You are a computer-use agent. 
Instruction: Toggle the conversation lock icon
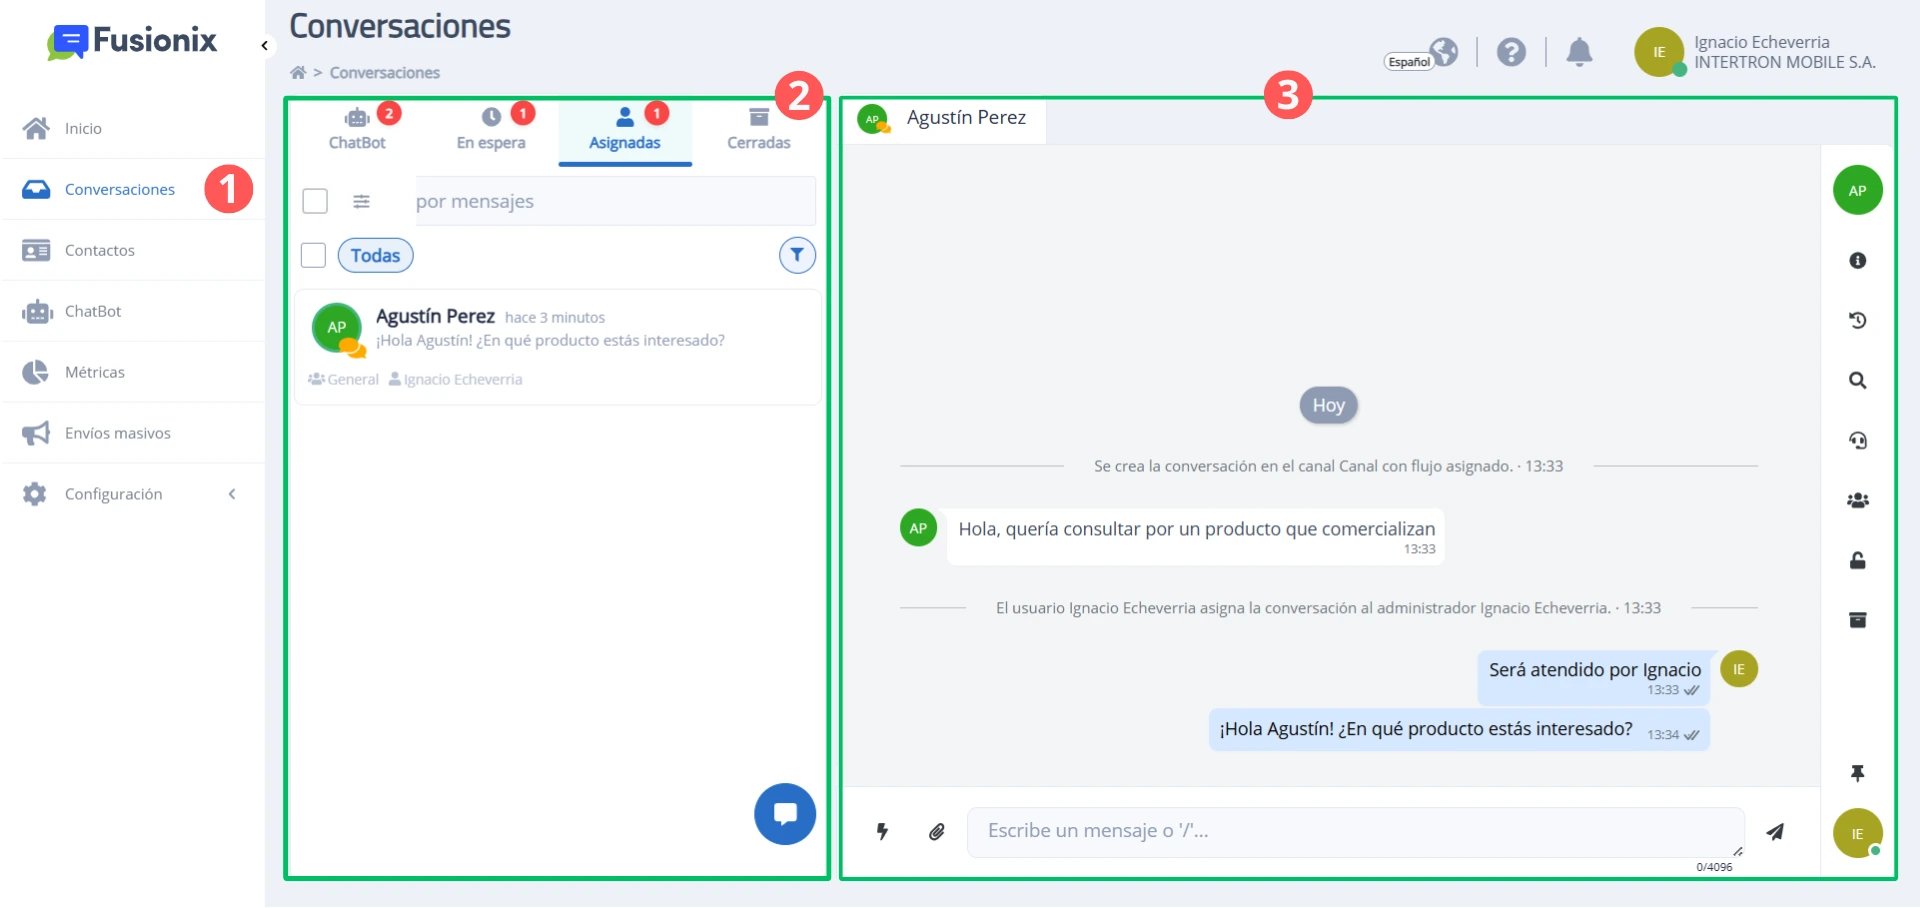point(1858,560)
